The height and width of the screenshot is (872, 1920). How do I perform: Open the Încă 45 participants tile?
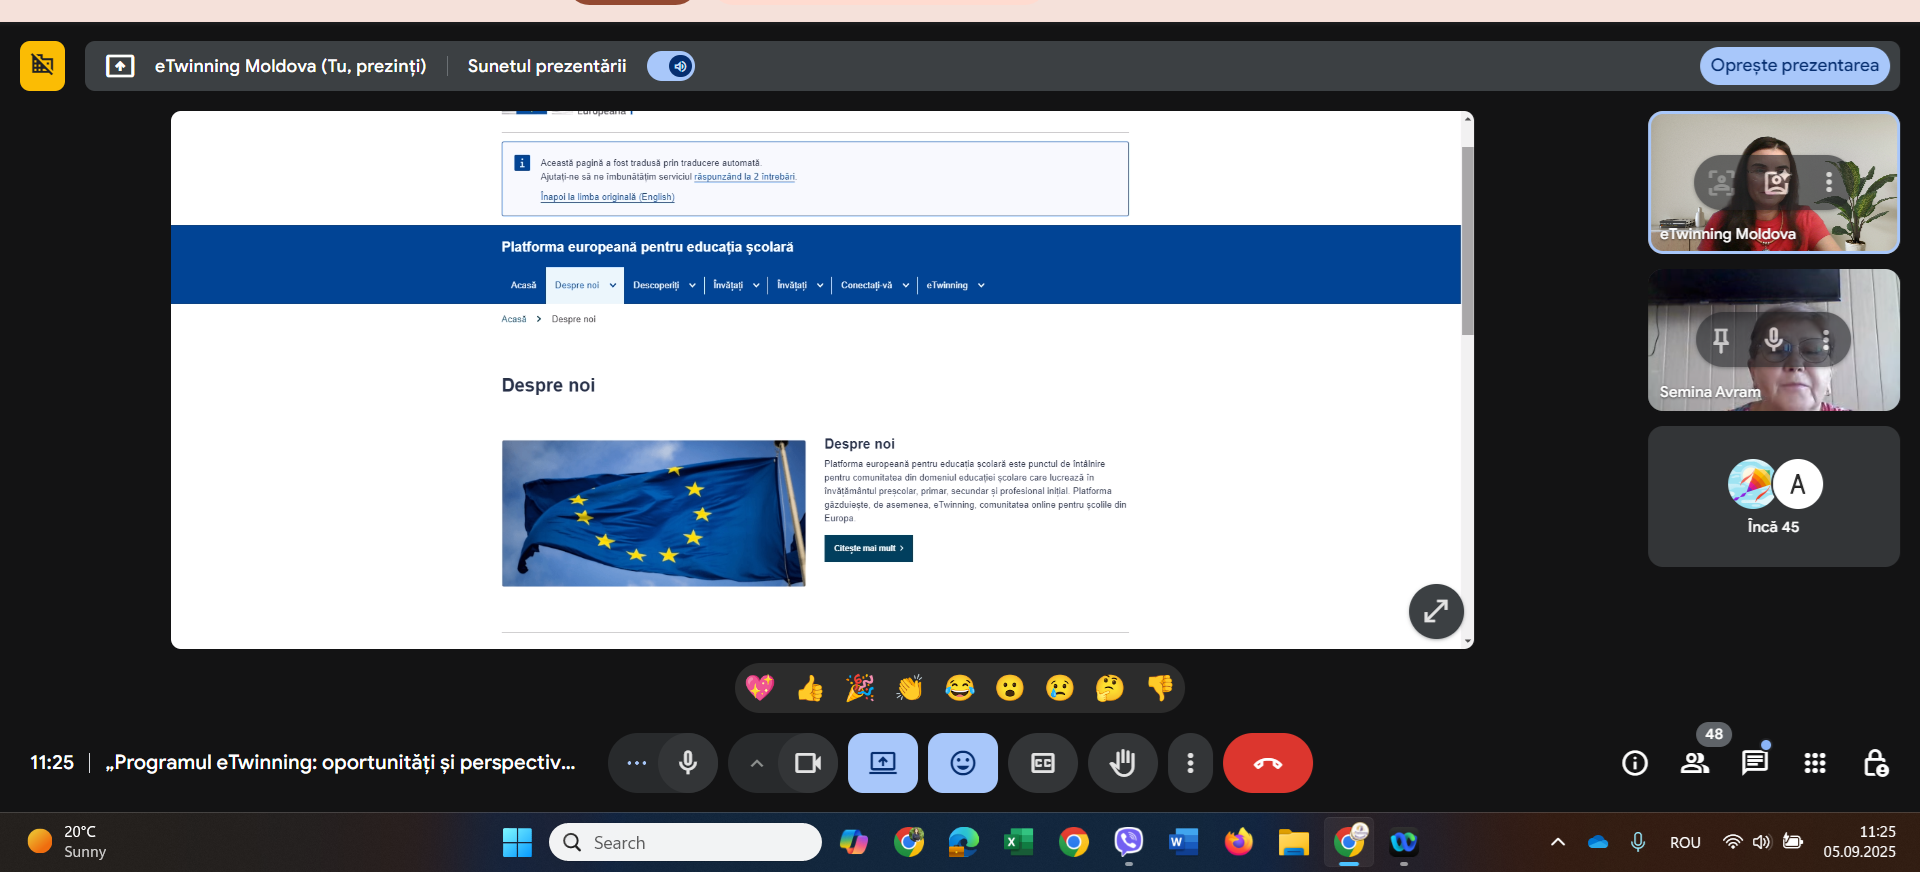[1773, 497]
